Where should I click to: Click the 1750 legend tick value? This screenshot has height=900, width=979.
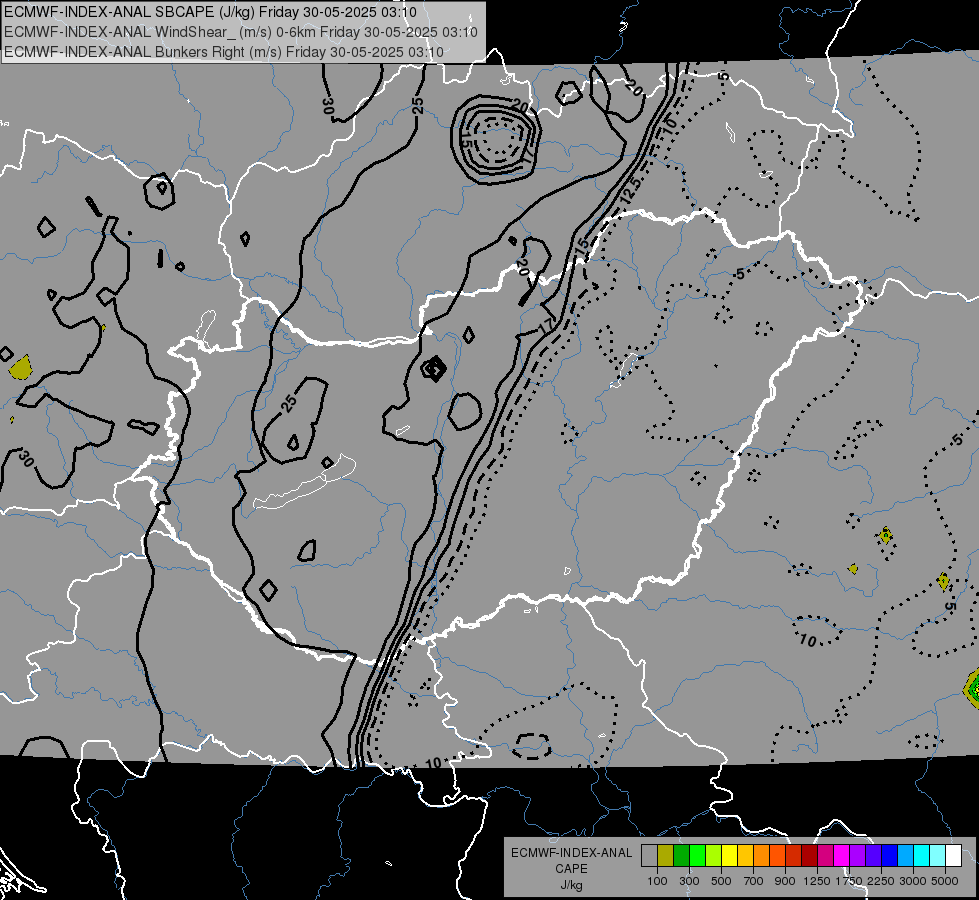point(849,881)
